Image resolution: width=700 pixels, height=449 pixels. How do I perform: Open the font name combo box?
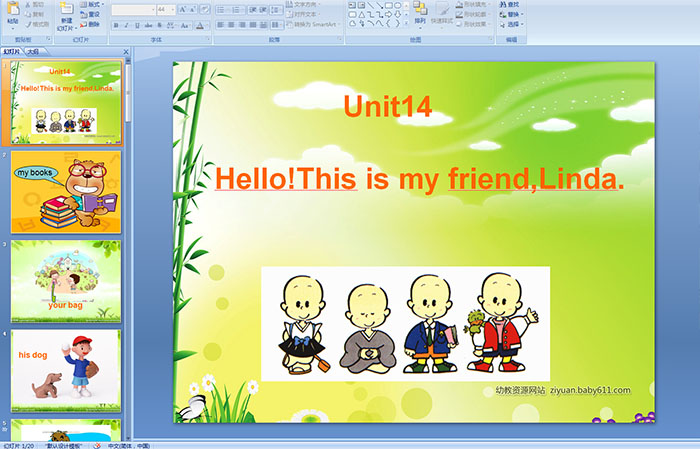[133, 9]
